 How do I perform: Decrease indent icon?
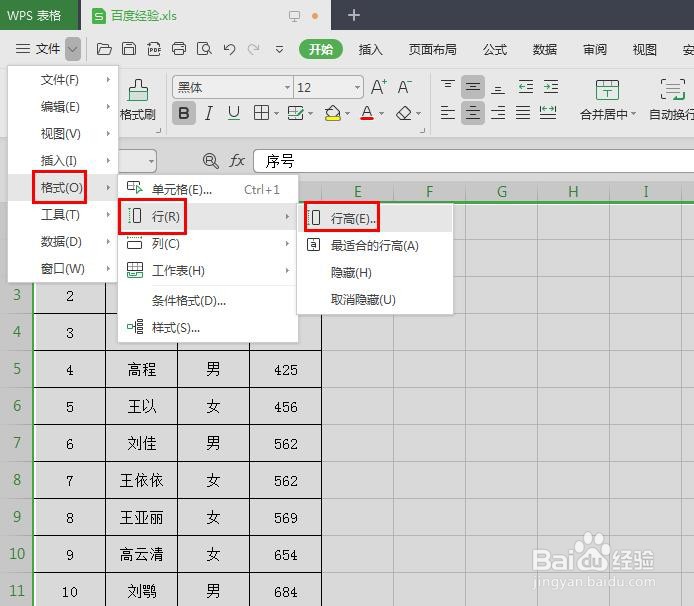pos(525,87)
